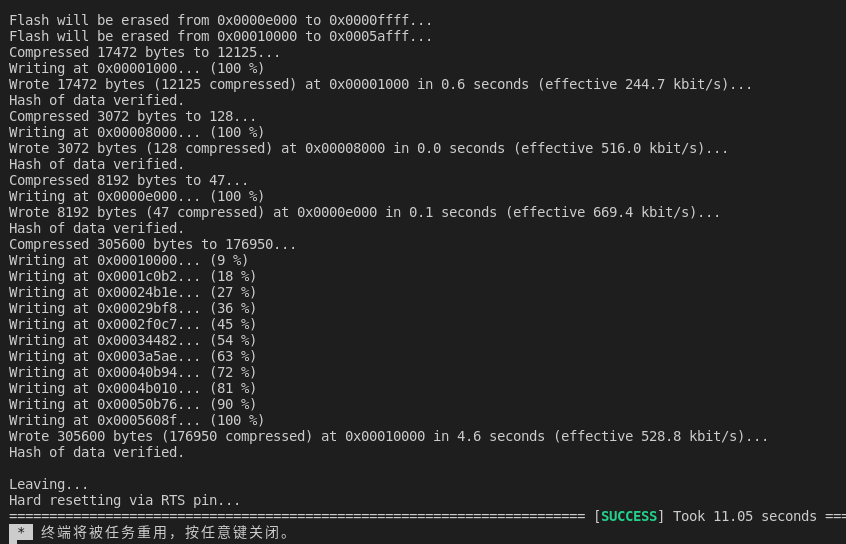The height and width of the screenshot is (544, 846).
Task: Click the 'Leaving...' output line
Action: pos(49,484)
